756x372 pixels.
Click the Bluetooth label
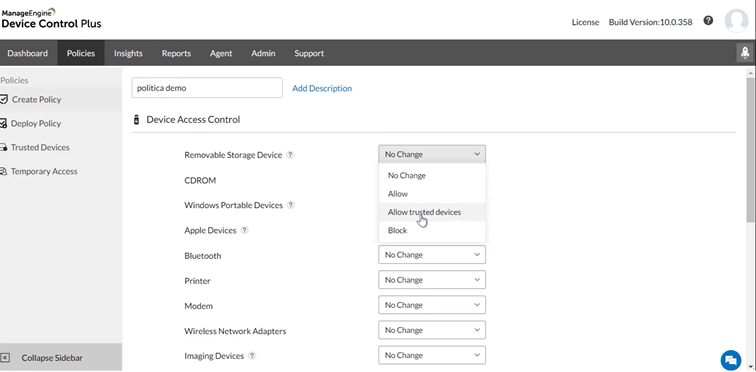point(202,256)
